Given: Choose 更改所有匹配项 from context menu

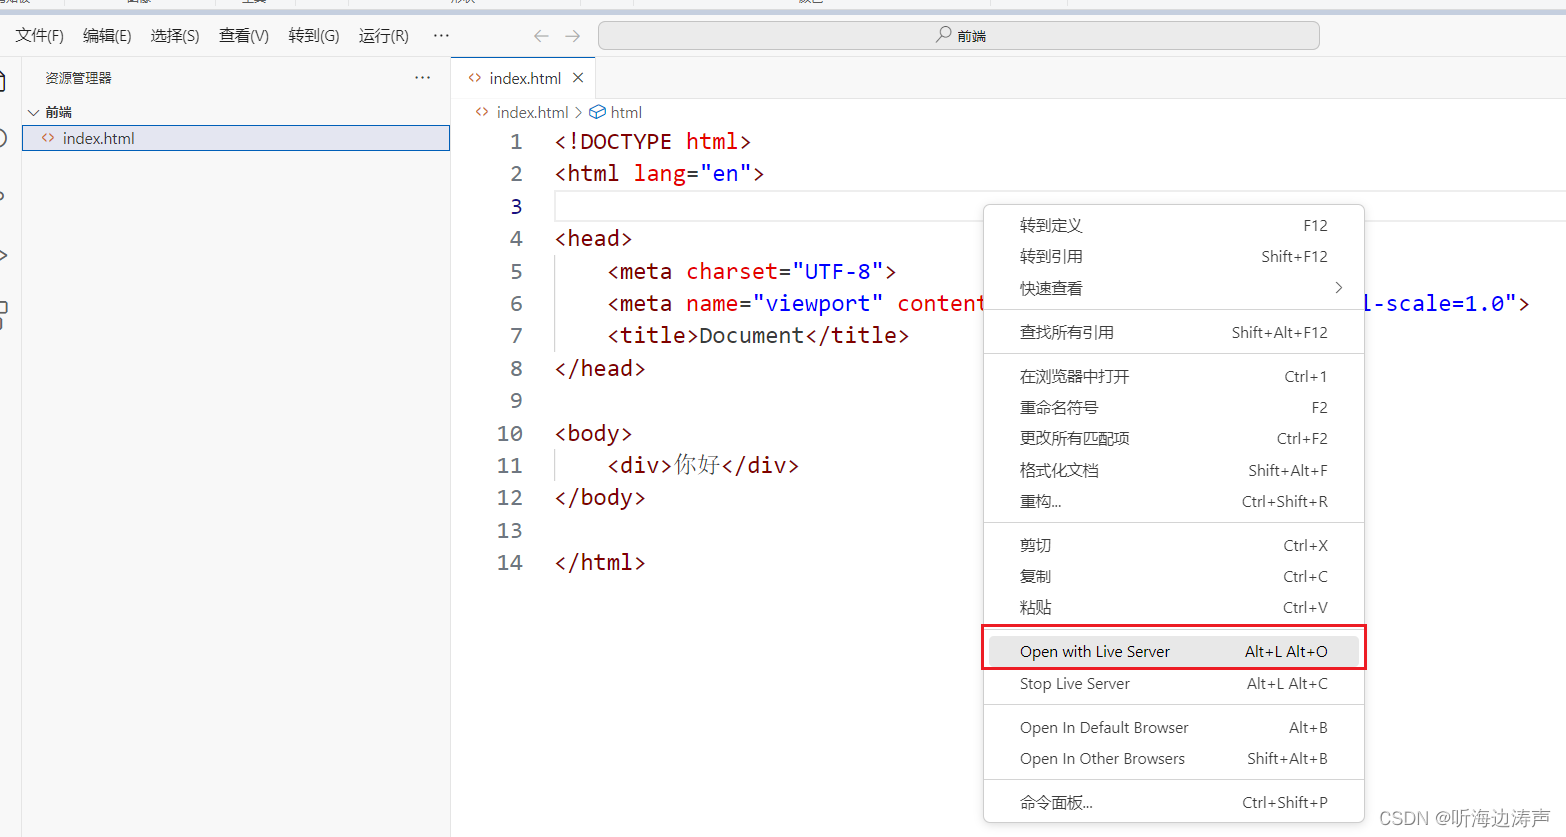Looking at the screenshot, I should coord(1174,438).
